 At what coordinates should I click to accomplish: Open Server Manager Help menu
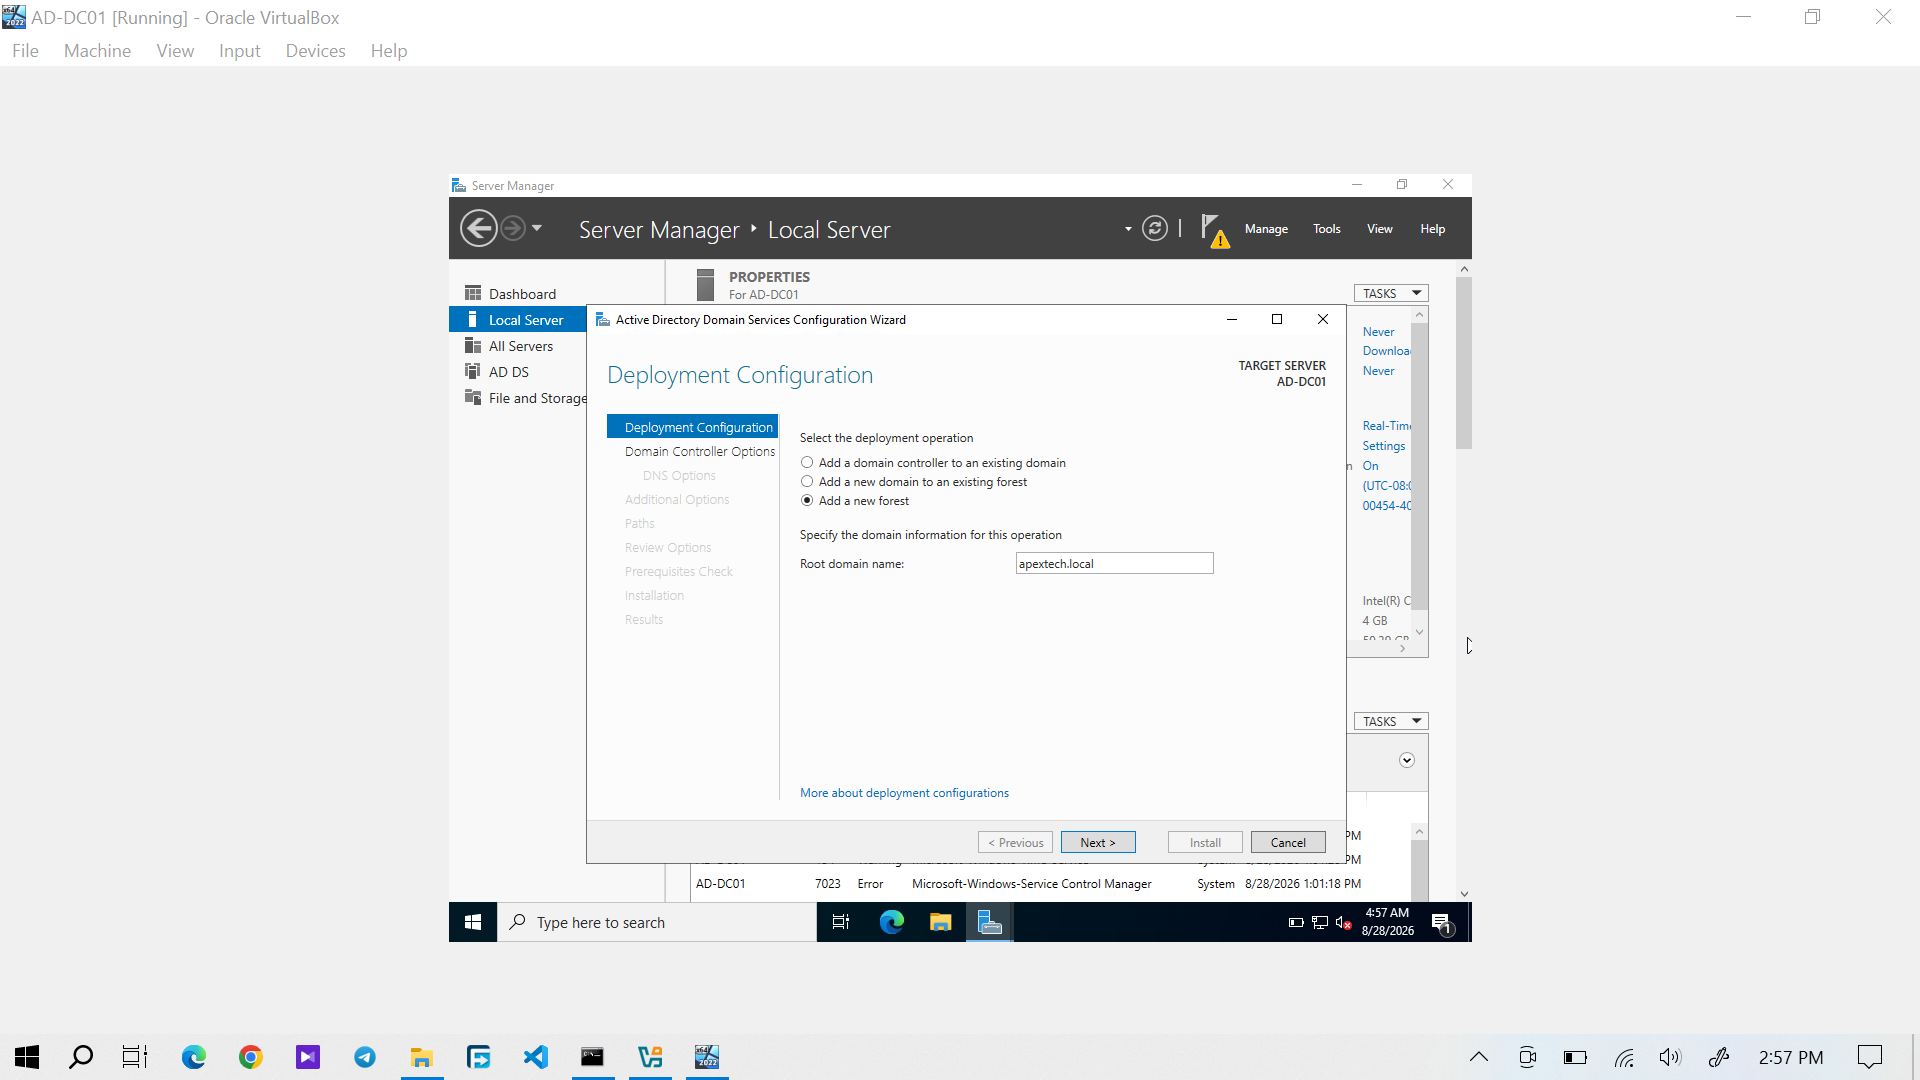click(x=1433, y=229)
